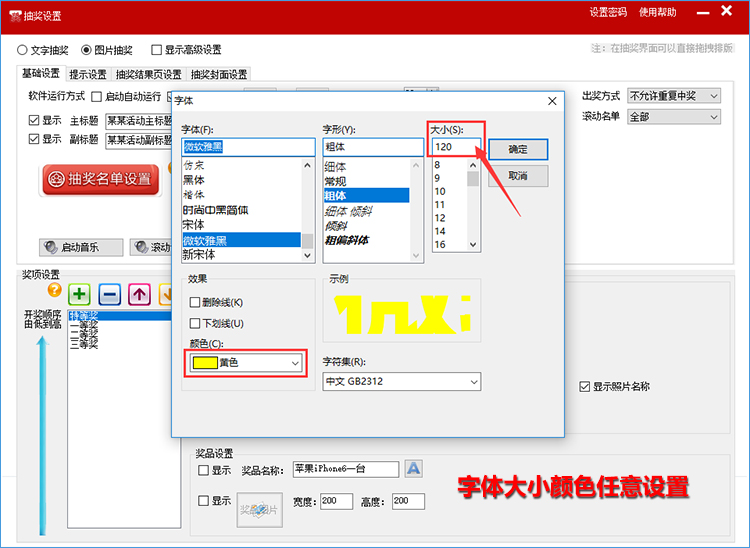Click the 启动音乐 speaker button
The image size is (750, 548).
(81, 247)
